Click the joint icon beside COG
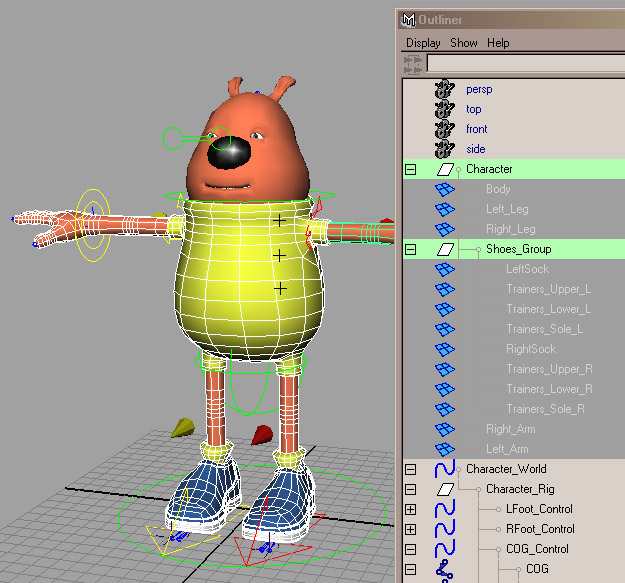The image size is (625, 583). tap(445, 569)
